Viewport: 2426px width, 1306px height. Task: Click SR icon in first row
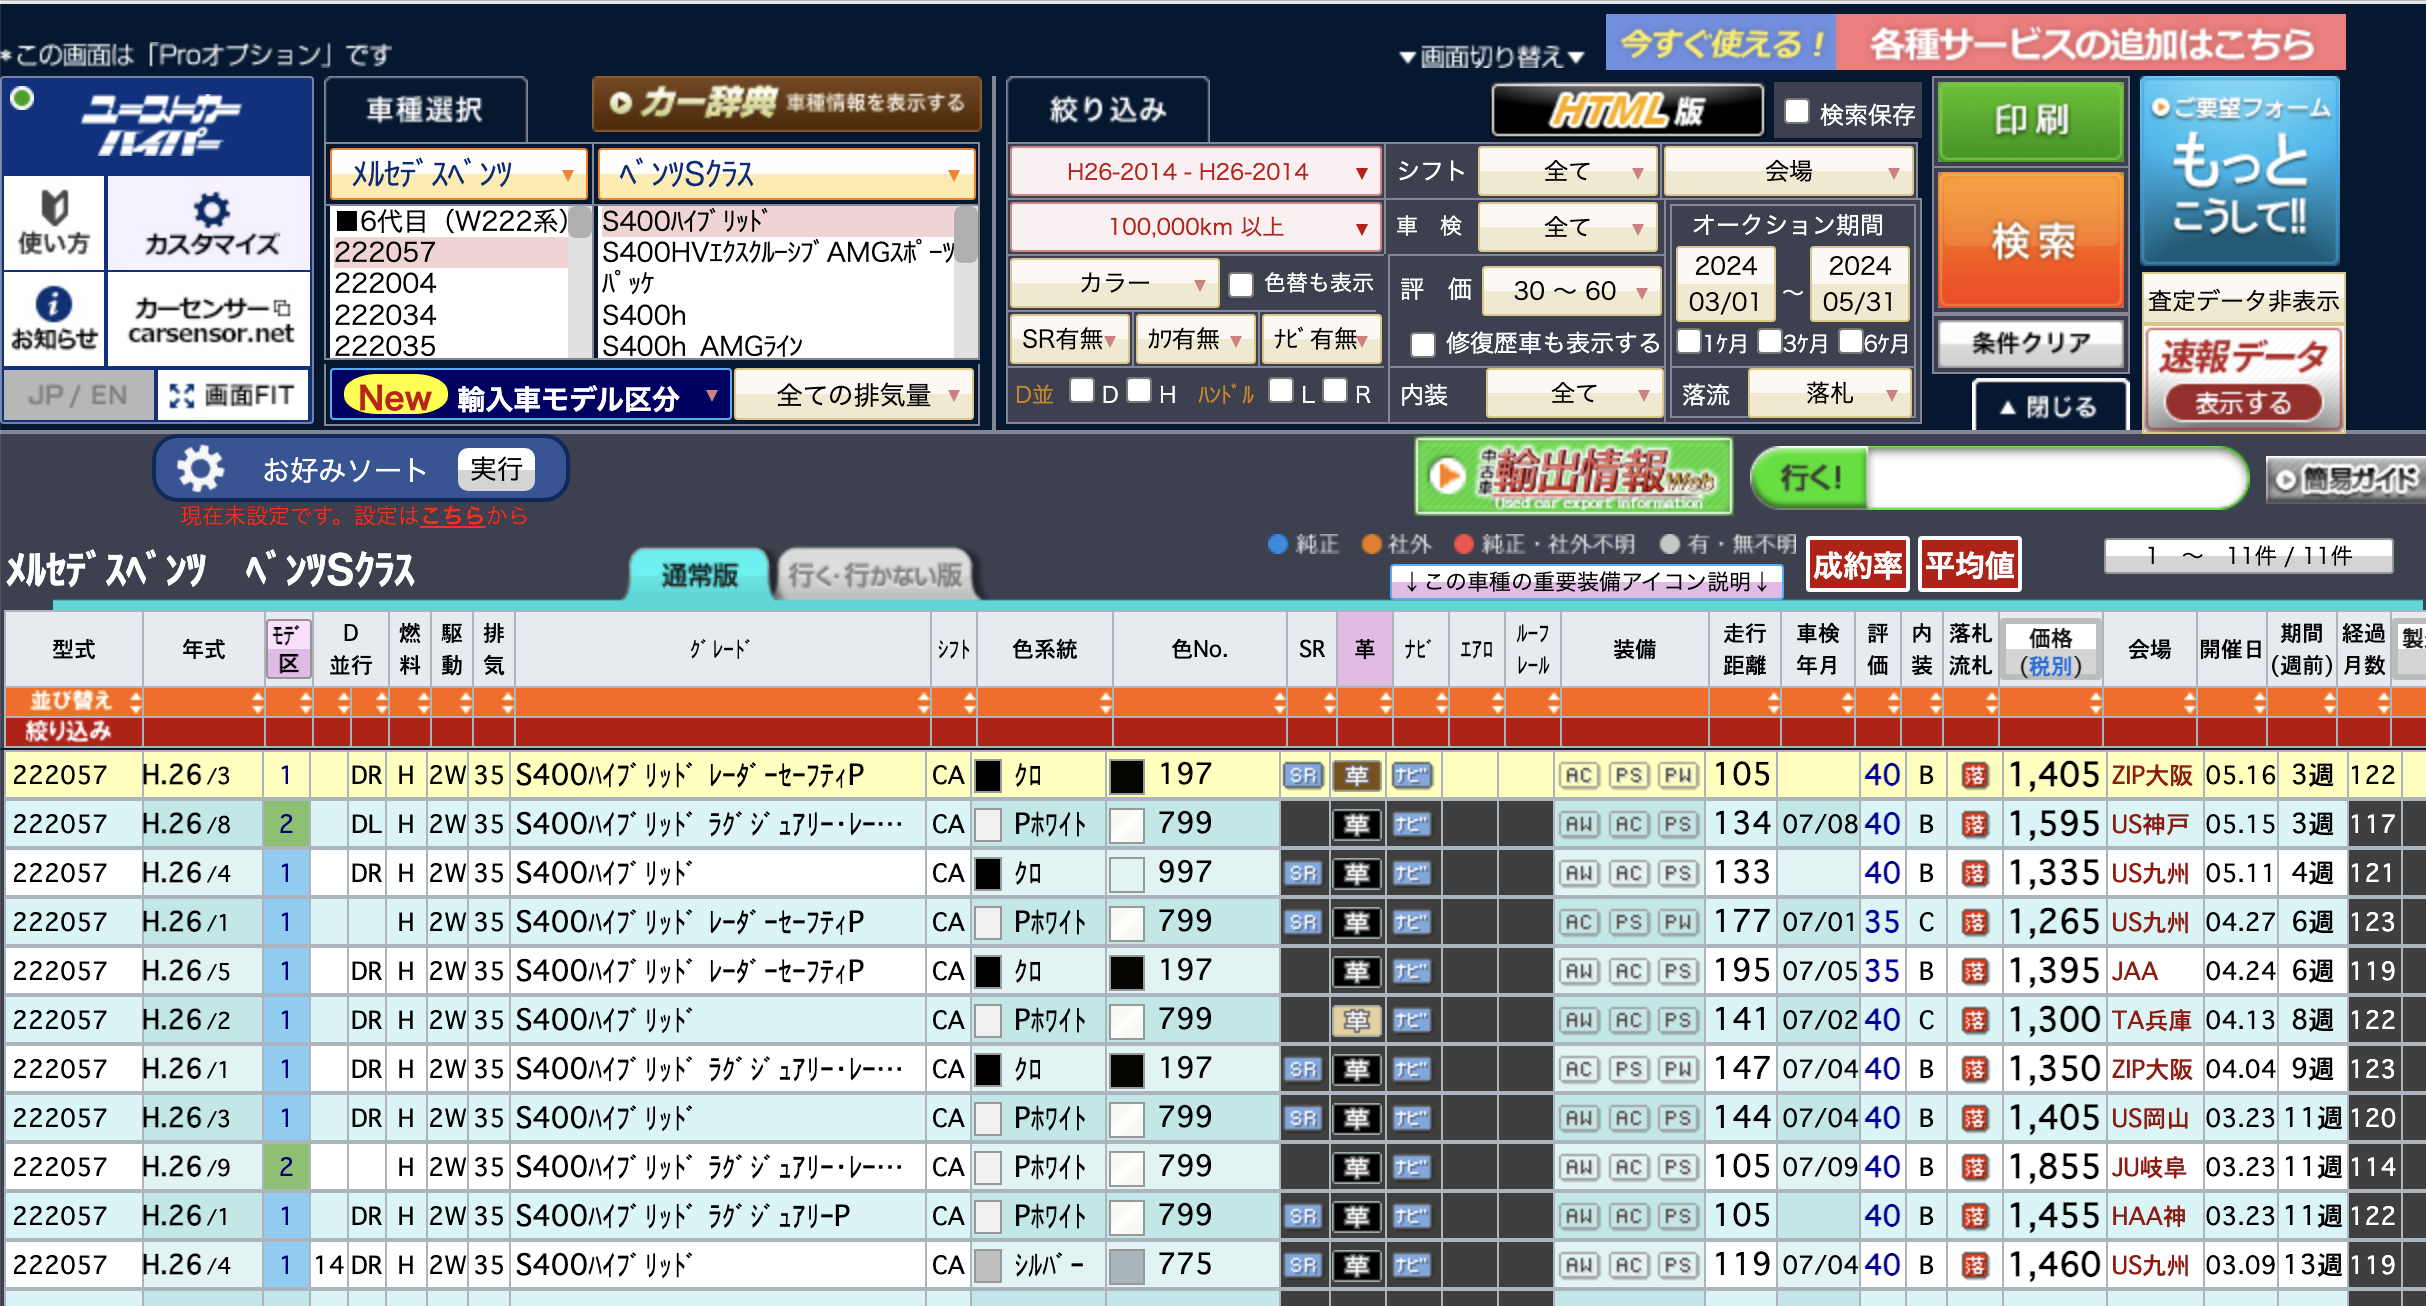[1303, 775]
